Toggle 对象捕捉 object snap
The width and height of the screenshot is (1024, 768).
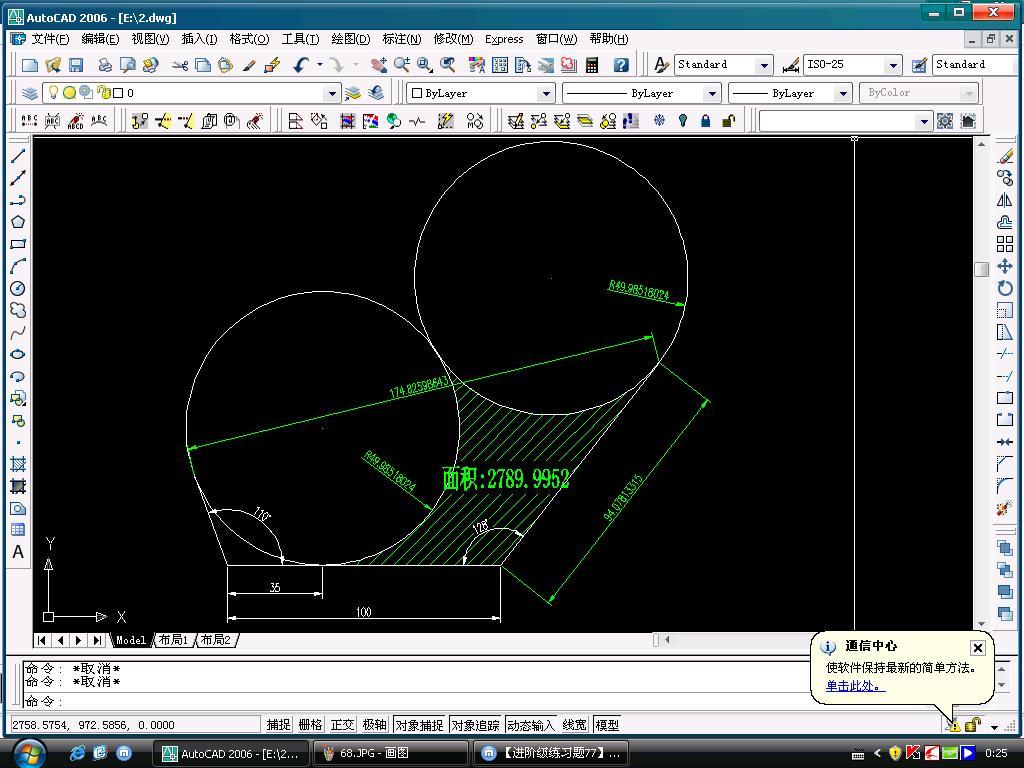pos(419,724)
